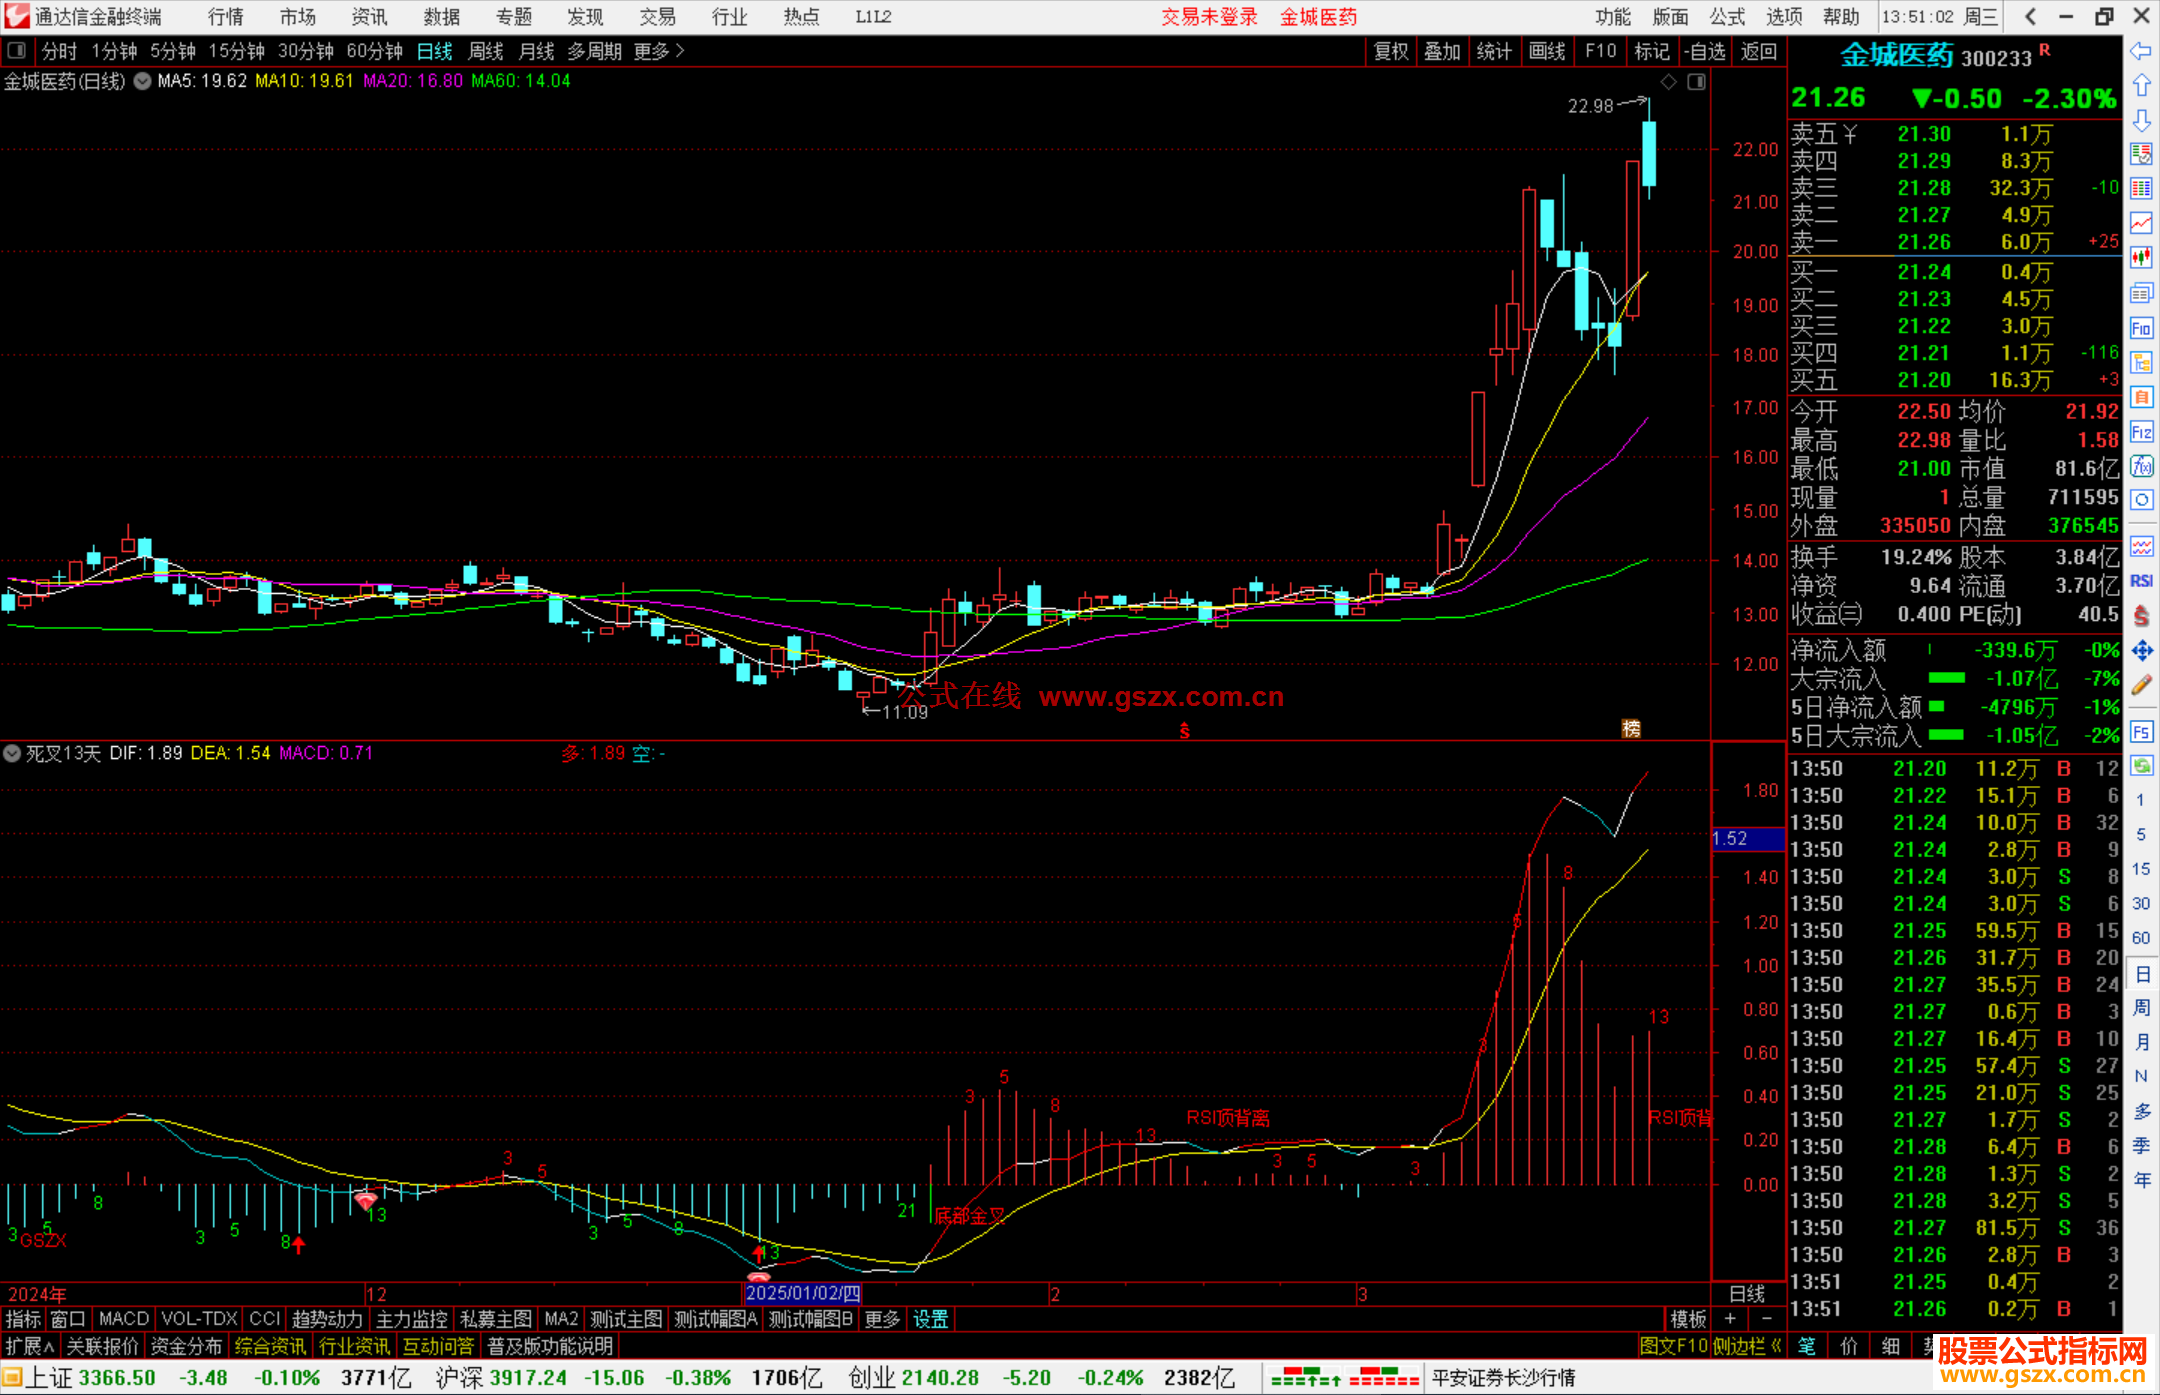Open the hierarchy tree sidebar icon

click(x=2141, y=362)
